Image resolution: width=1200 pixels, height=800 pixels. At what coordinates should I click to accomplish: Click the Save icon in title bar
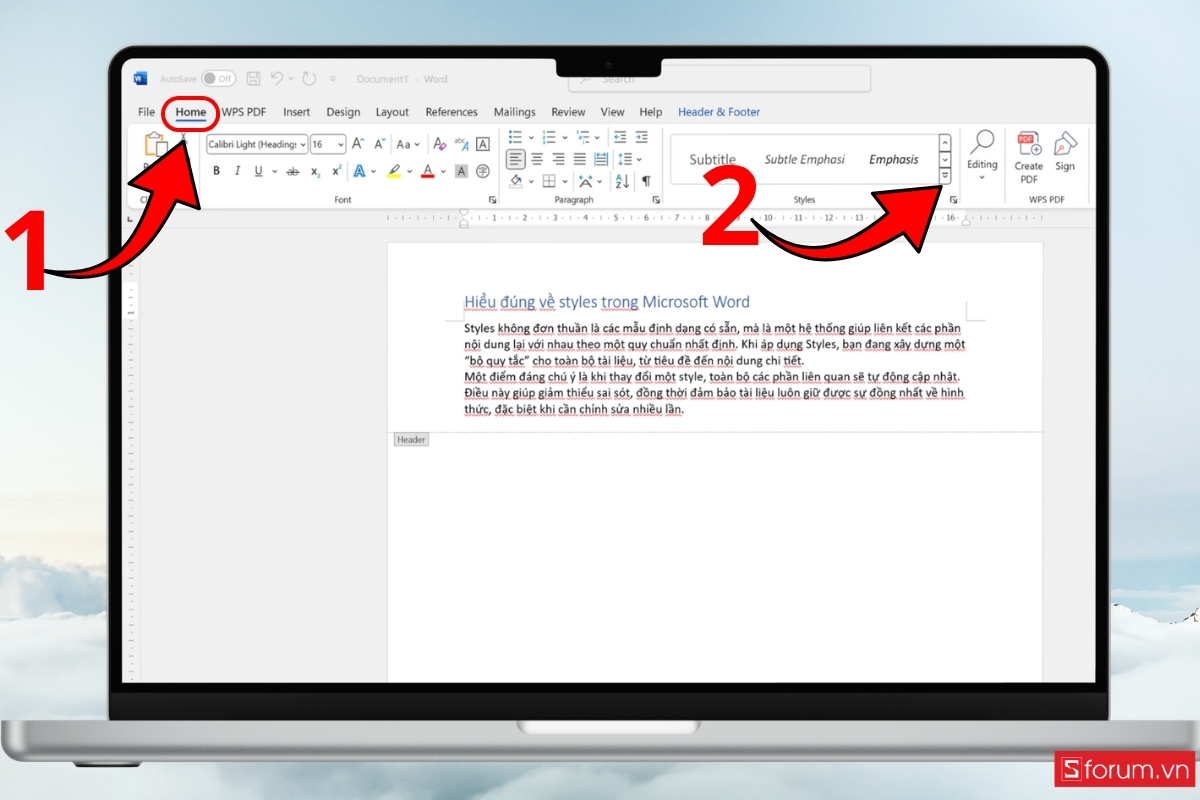pos(253,78)
